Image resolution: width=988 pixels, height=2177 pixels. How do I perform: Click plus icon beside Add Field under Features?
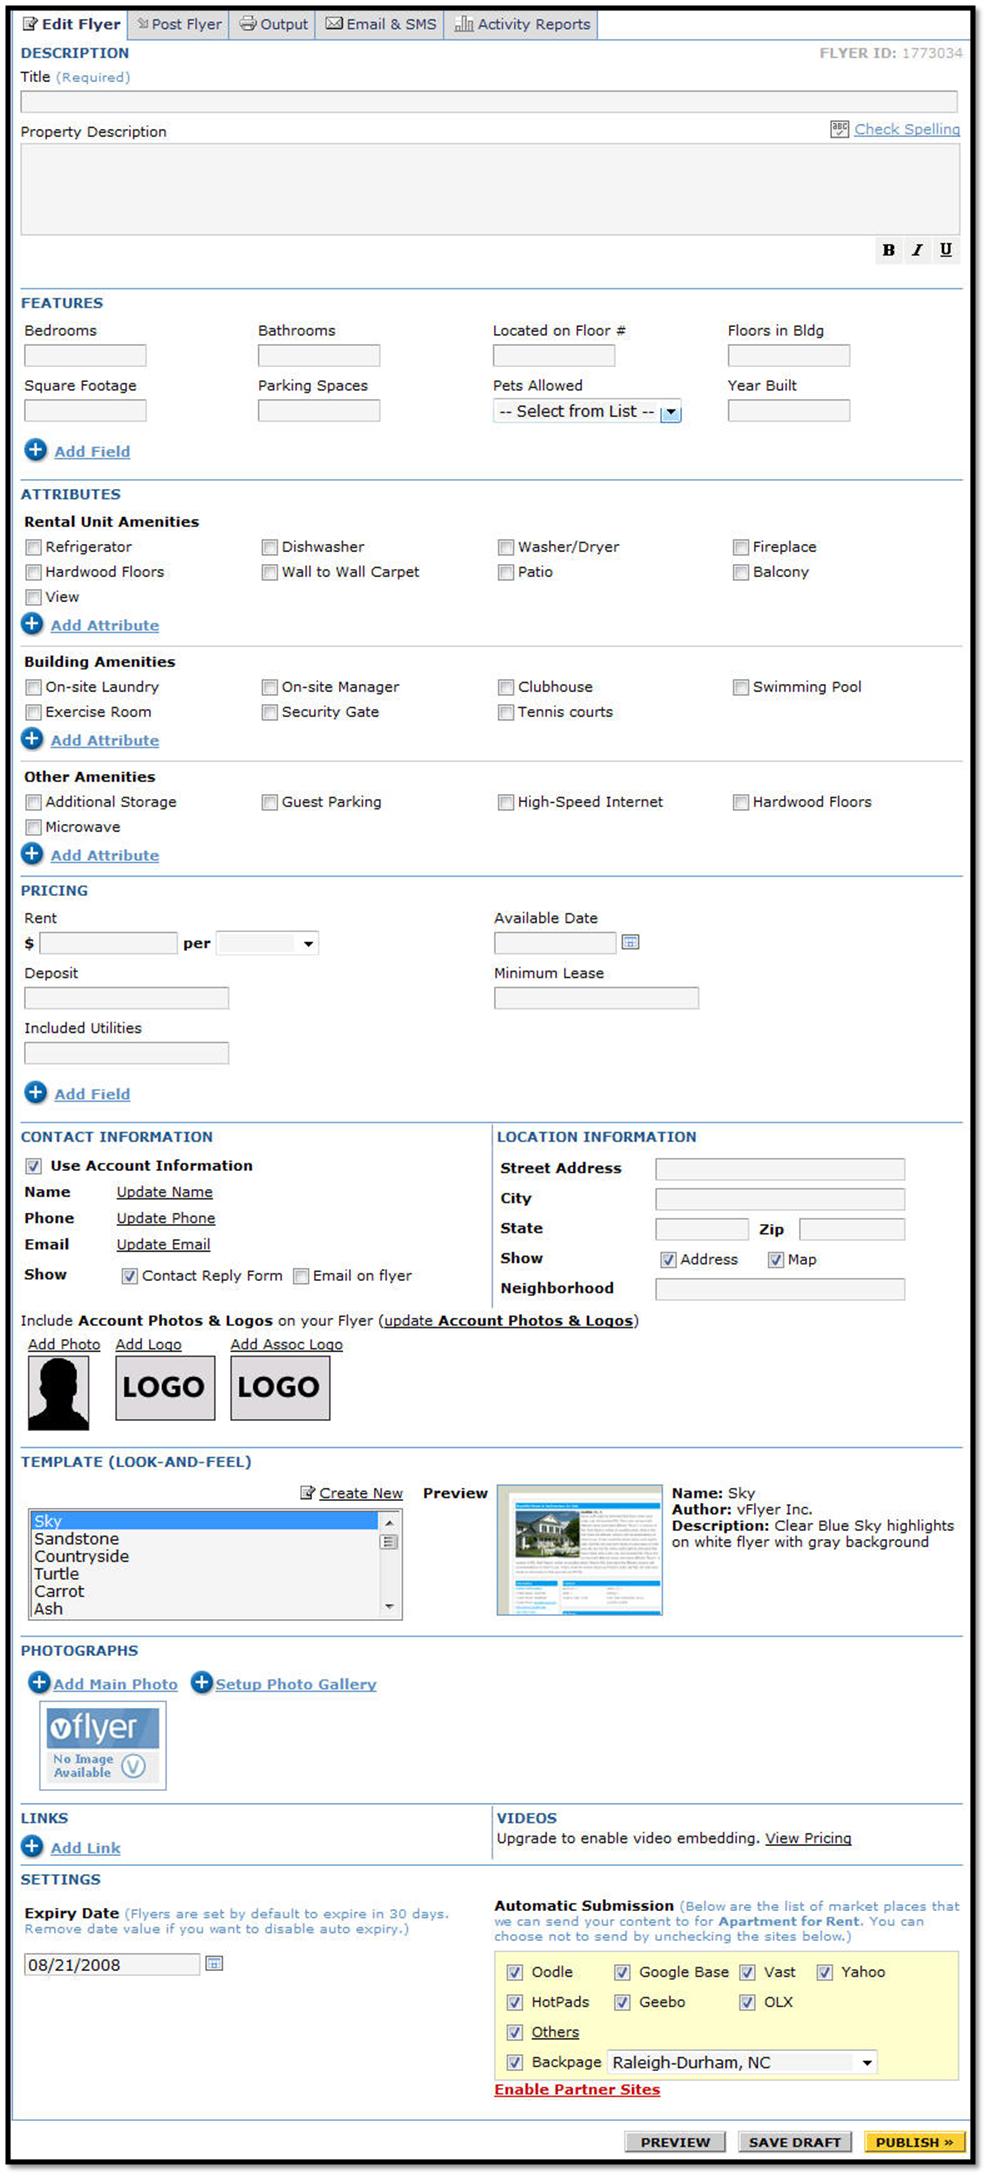35,450
